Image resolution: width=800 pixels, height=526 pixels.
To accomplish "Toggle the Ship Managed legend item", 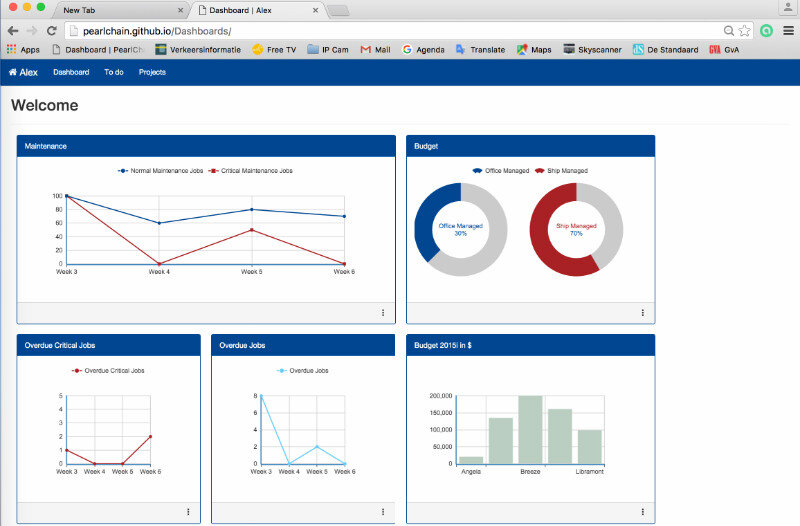I will point(561,171).
